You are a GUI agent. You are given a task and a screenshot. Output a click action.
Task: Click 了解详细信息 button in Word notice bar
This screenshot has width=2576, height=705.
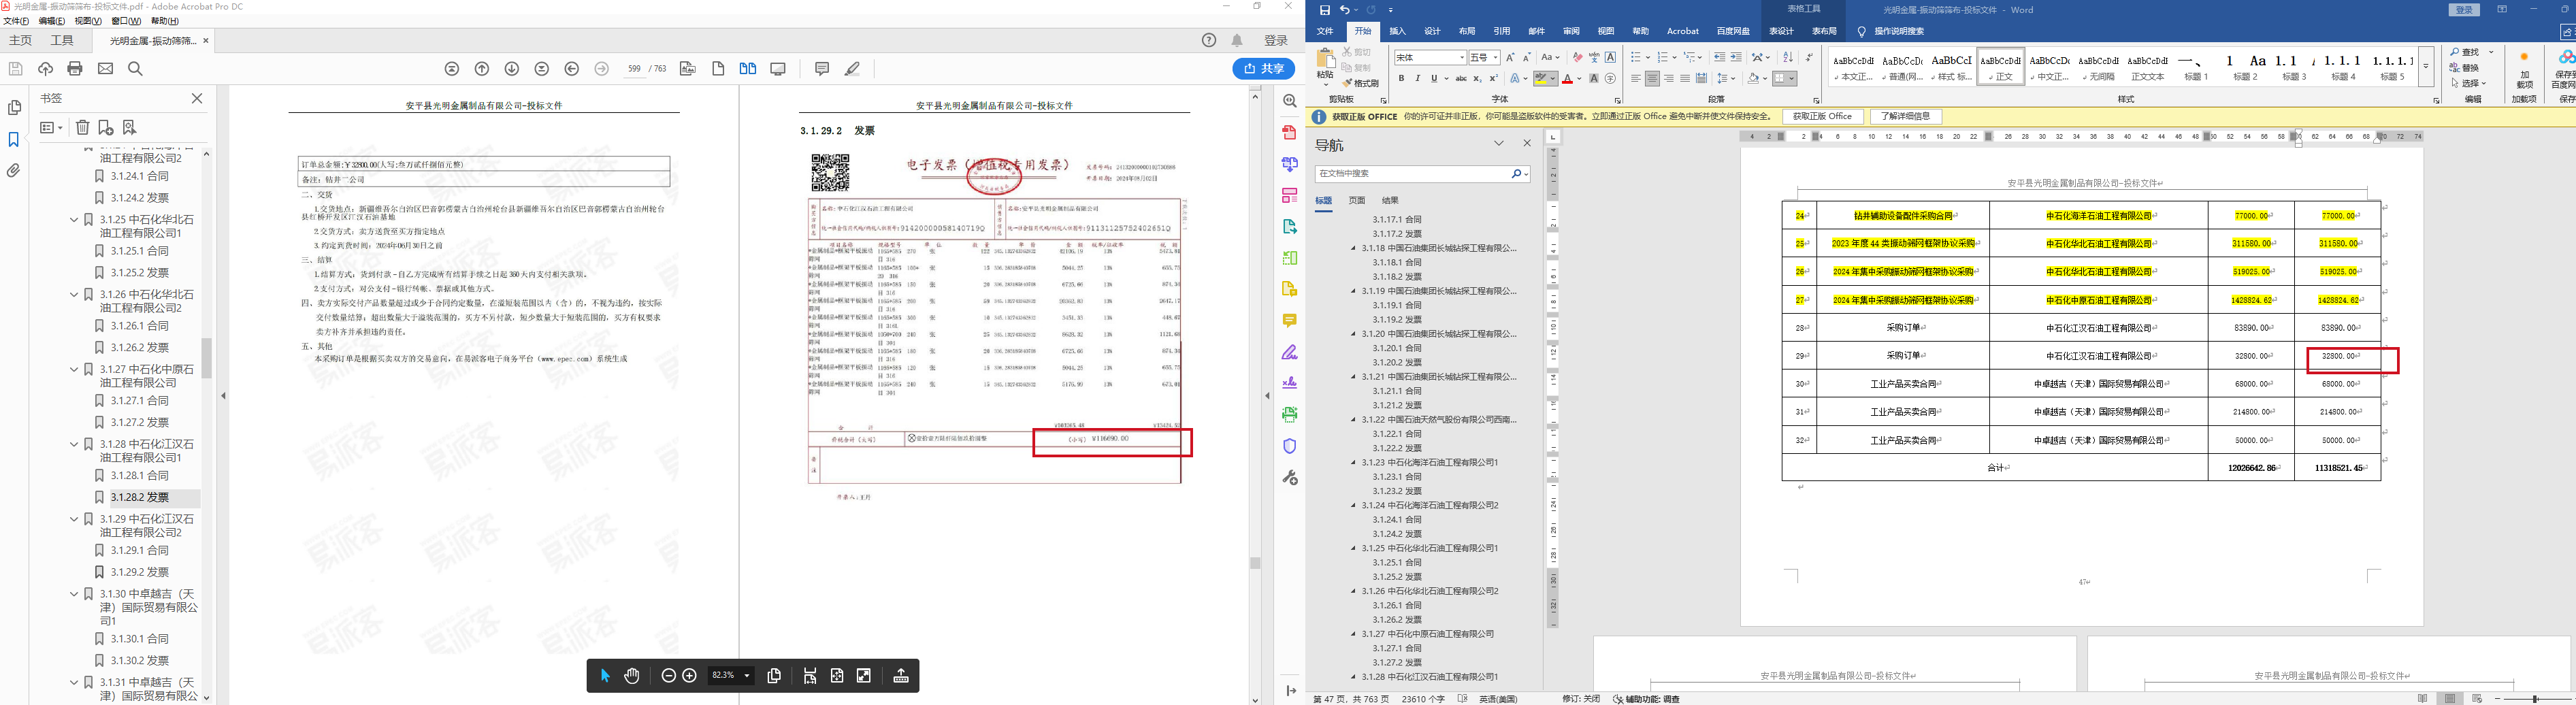pyautogui.click(x=1905, y=117)
